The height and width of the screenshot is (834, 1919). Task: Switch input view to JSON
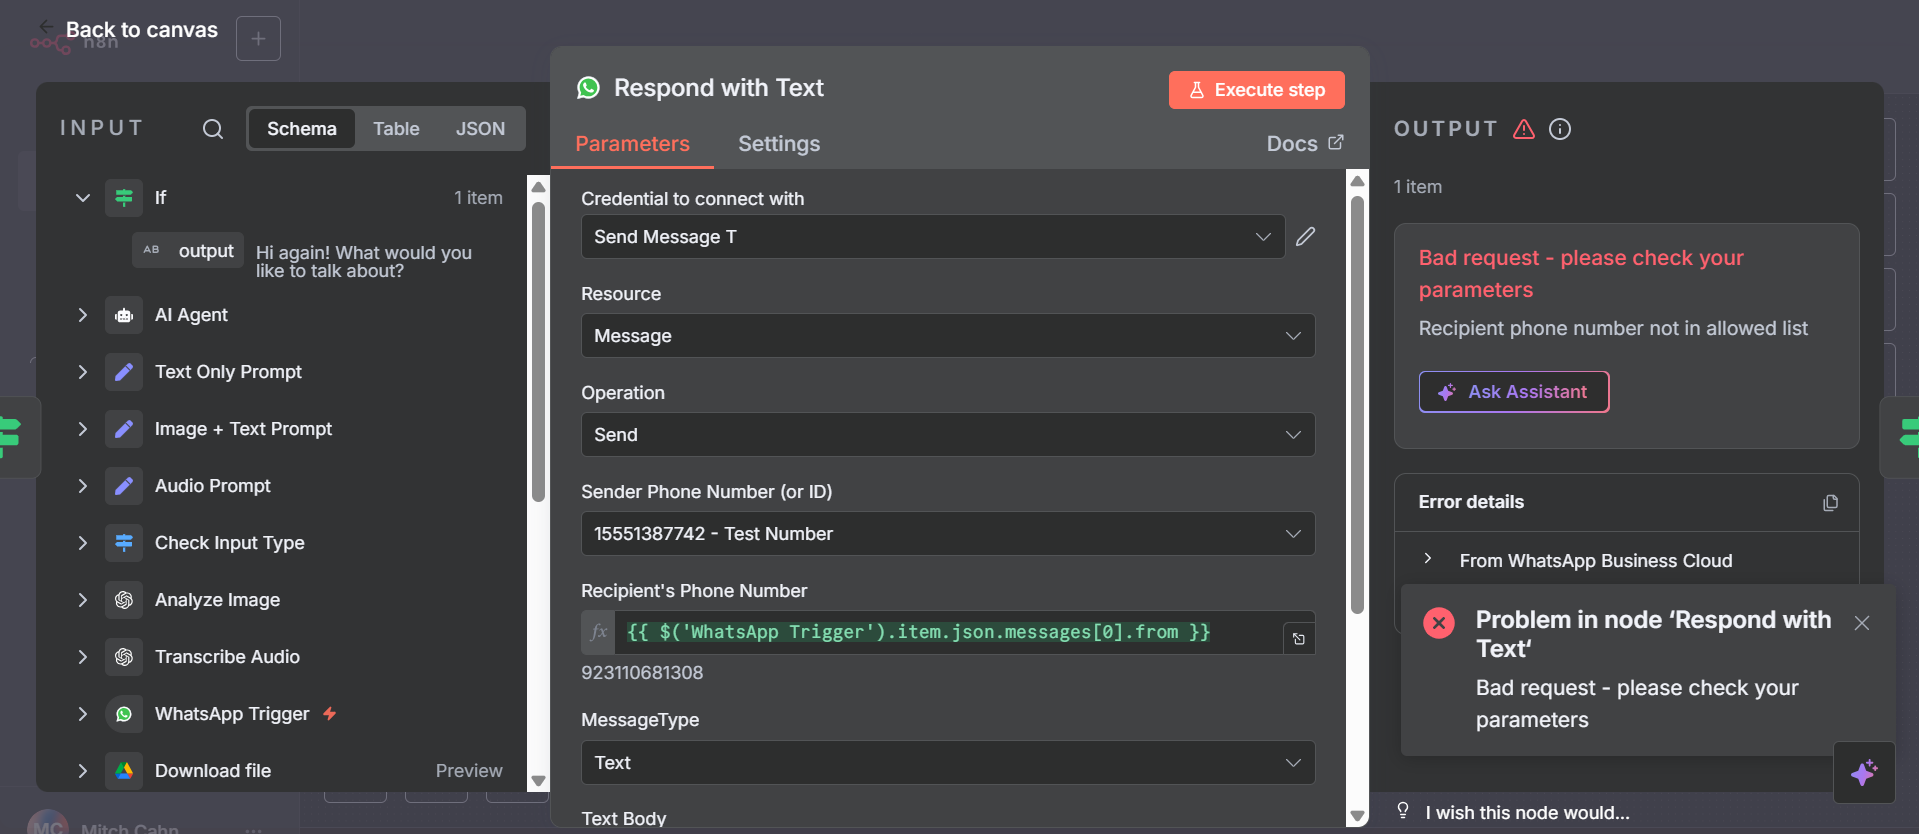point(480,129)
